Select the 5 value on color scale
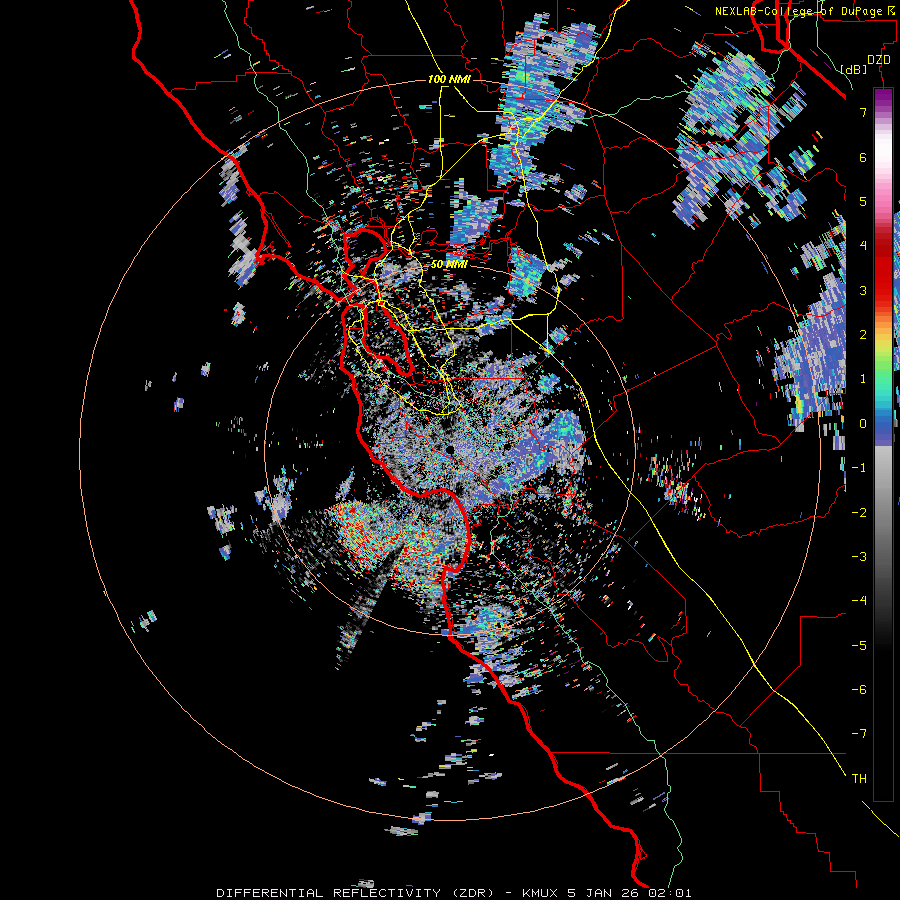Image resolution: width=900 pixels, height=900 pixels. [863, 201]
